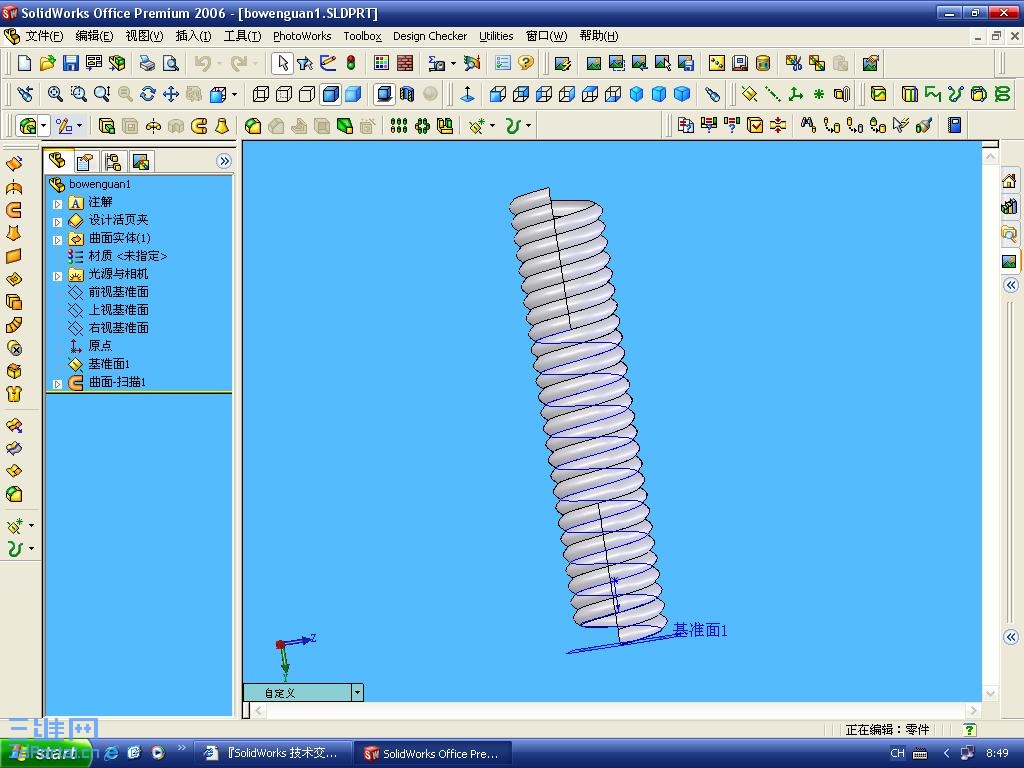Screen dimensions: 1024x768
Task: Toggle Shadows in Shaded Mode
Action: tap(384, 94)
